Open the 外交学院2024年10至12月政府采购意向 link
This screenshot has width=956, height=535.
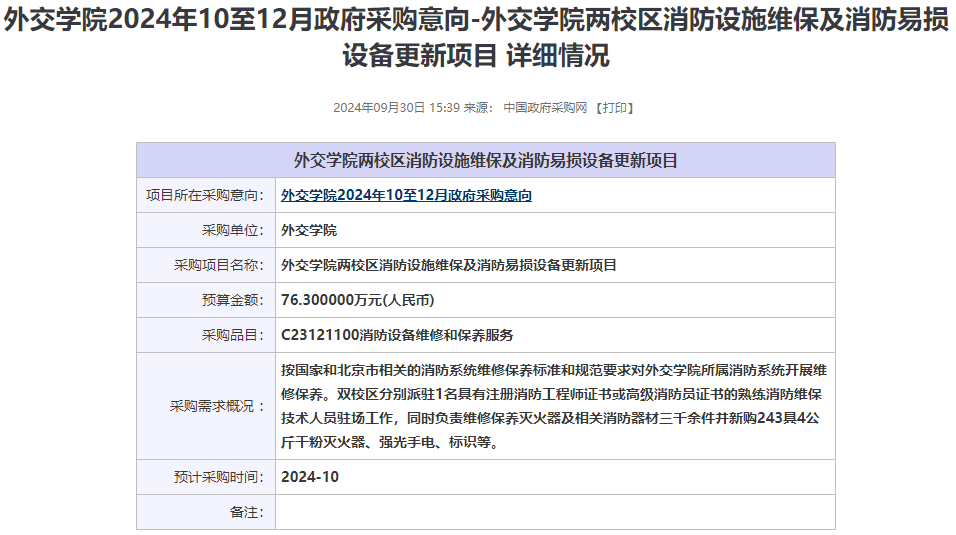406,196
